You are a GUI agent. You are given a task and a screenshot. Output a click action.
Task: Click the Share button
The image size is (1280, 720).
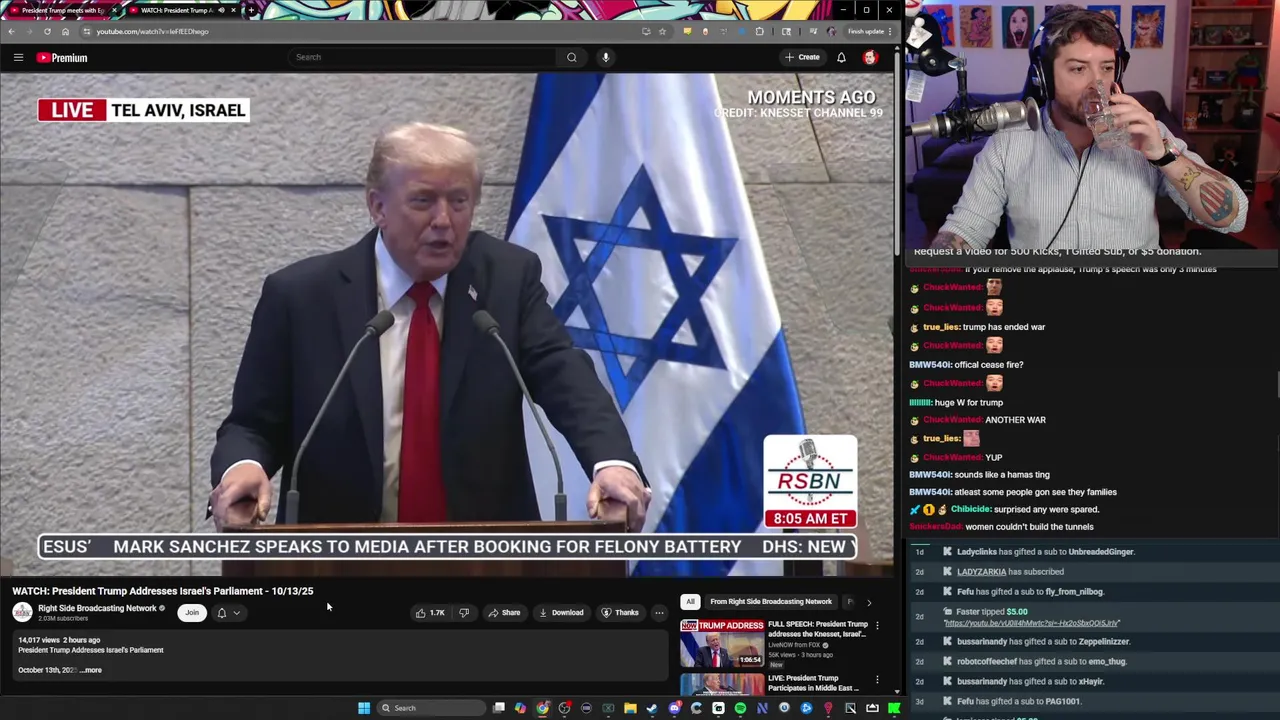[x=504, y=613]
